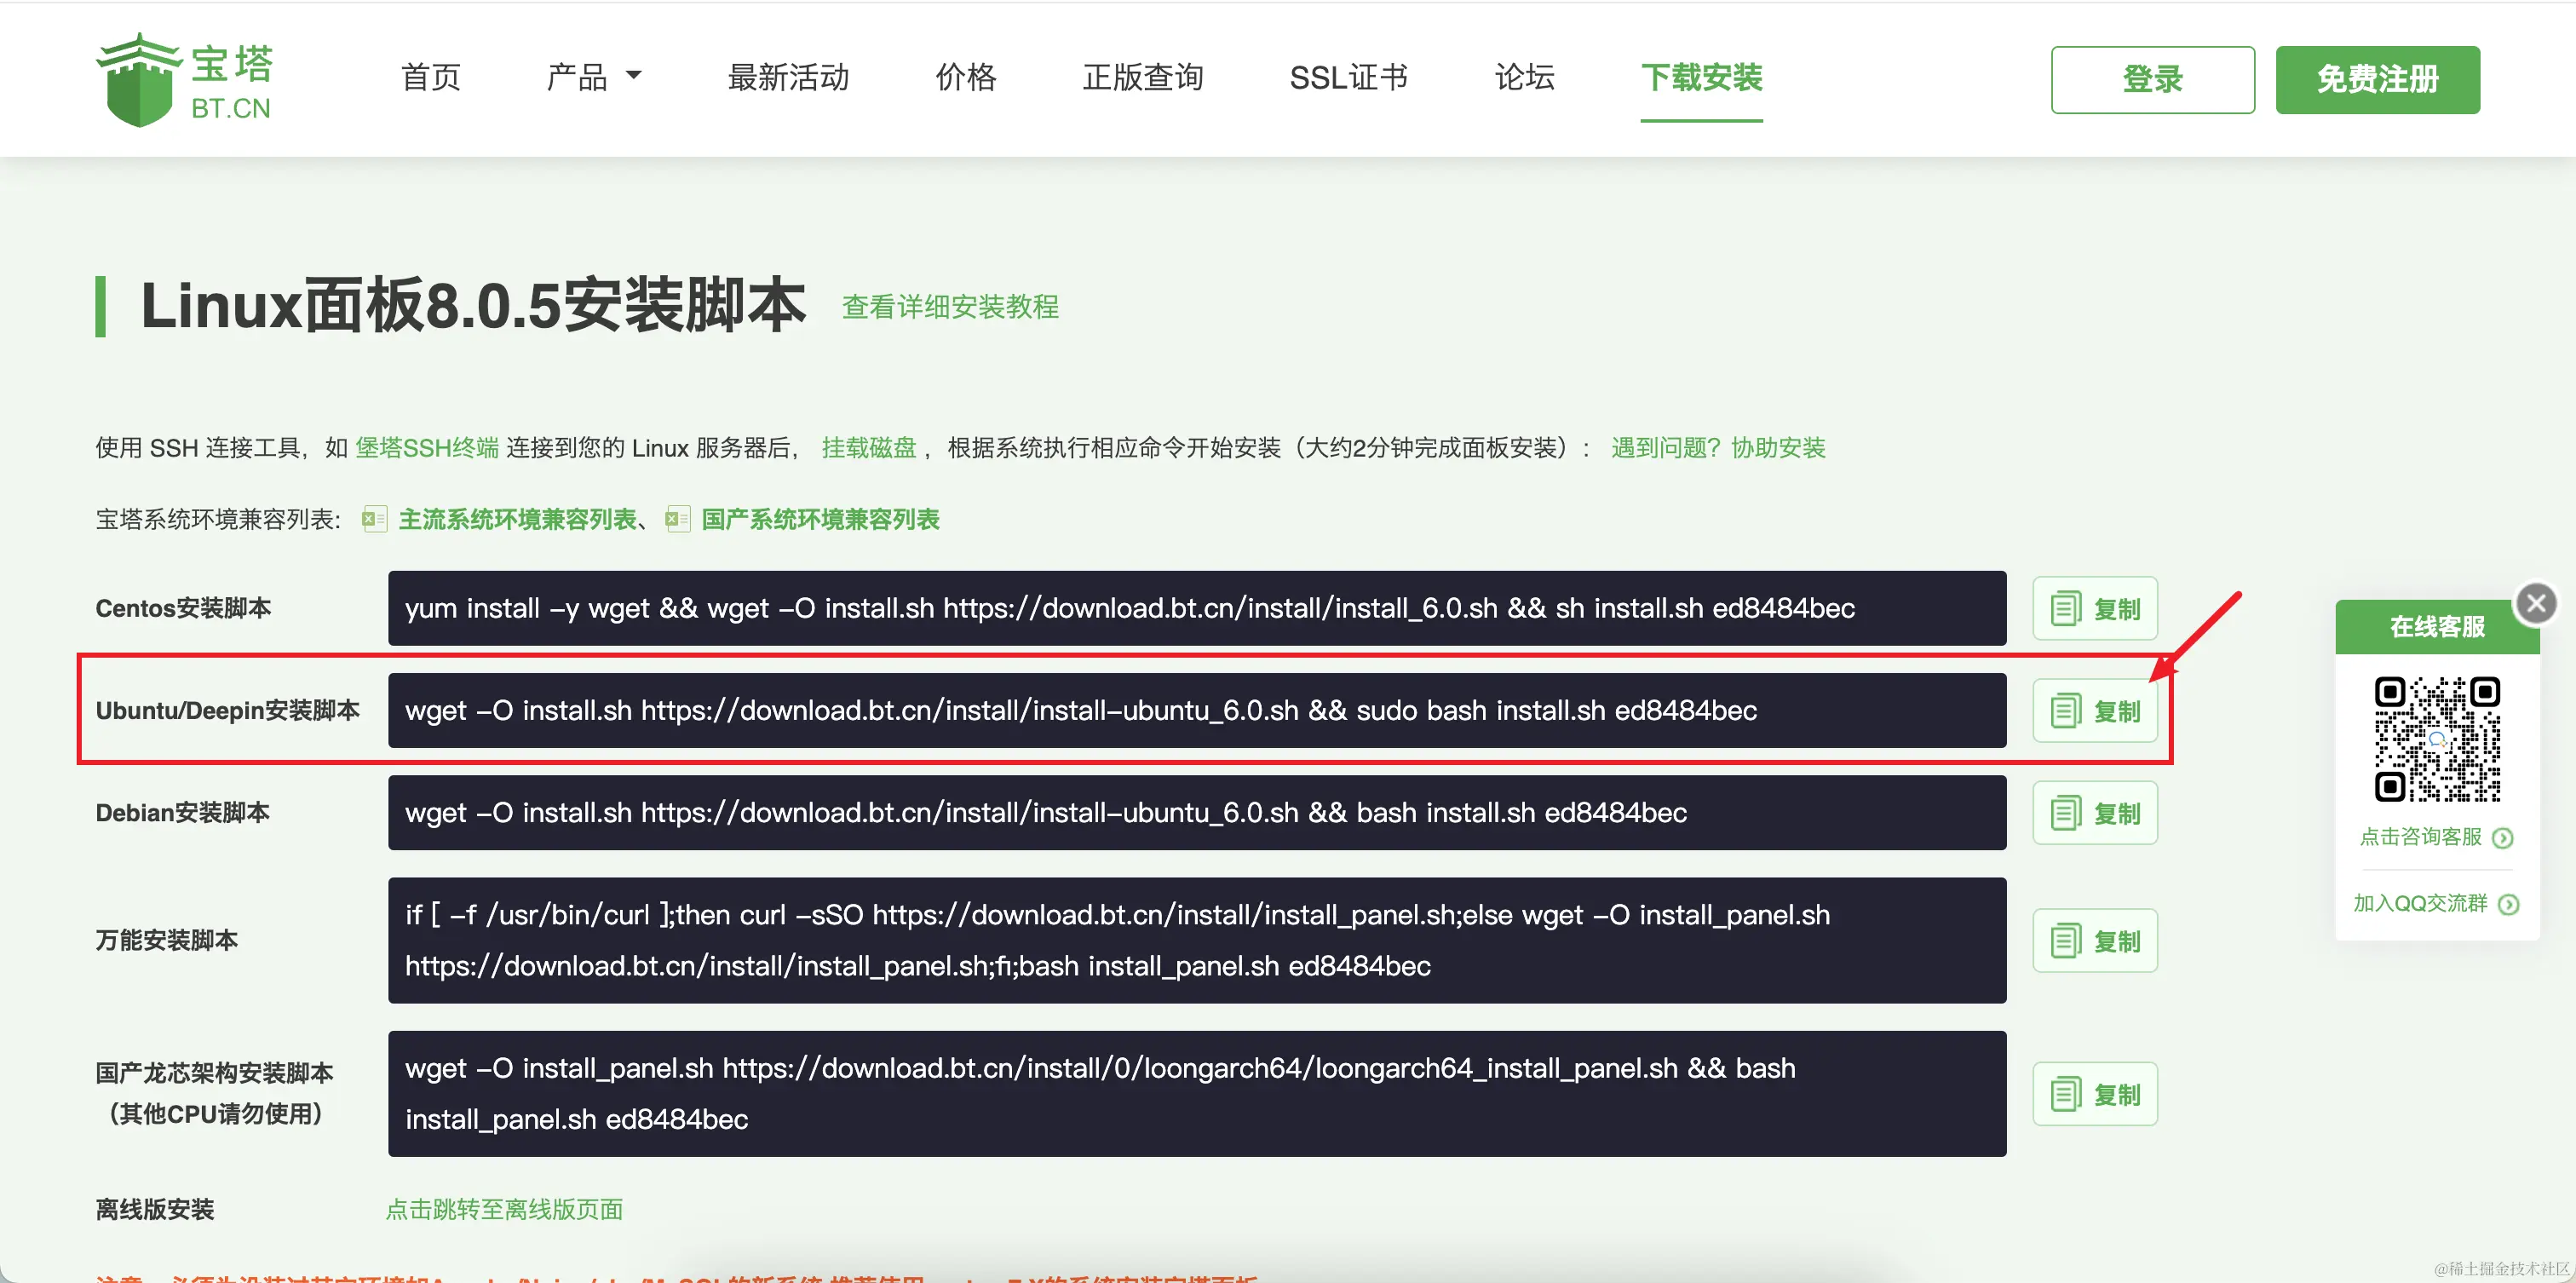This screenshot has height=1283, width=2576.
Task: Copy the Debian install script
Action: (2094, 813)
